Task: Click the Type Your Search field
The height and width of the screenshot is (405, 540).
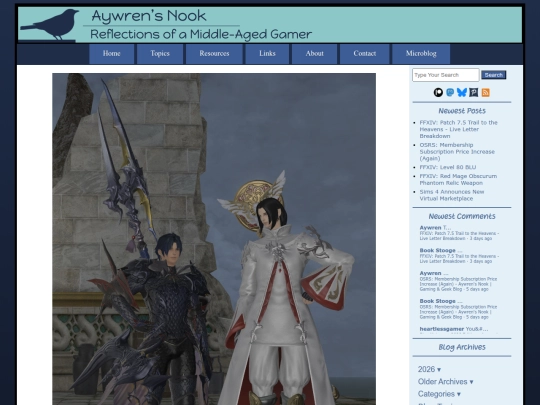Action: tap(446, 75)
